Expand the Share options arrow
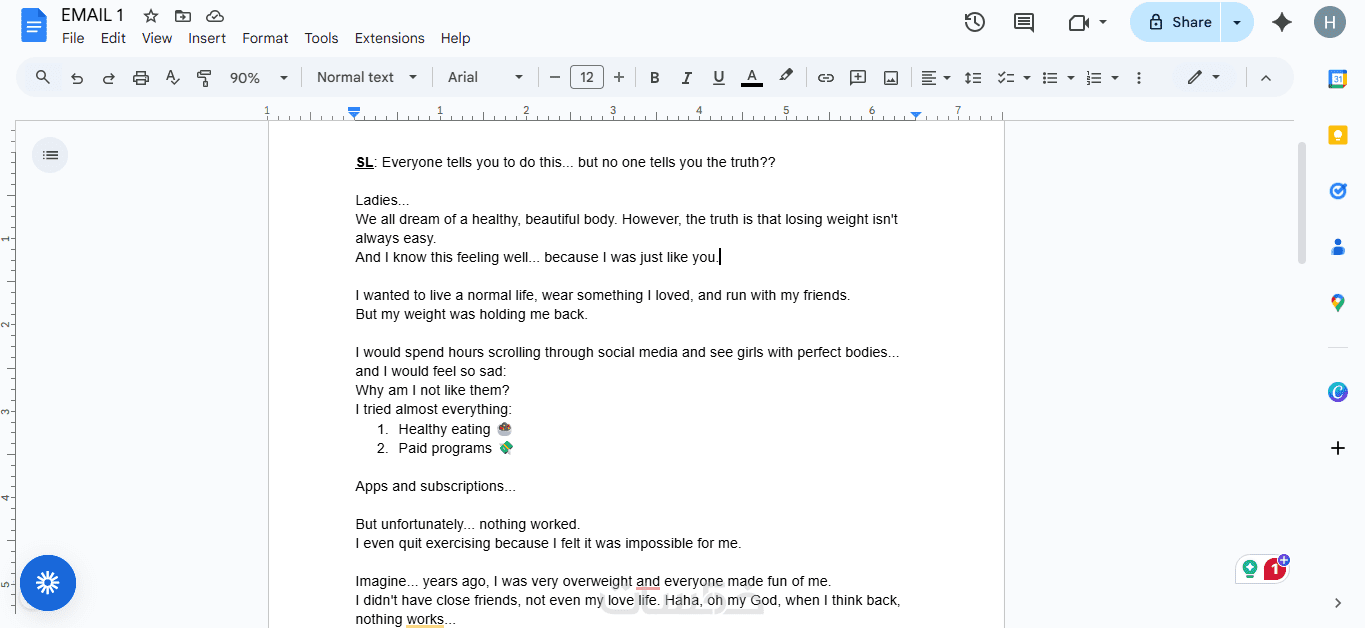Screen dimensions: 1365x628 coord(1237,22)
